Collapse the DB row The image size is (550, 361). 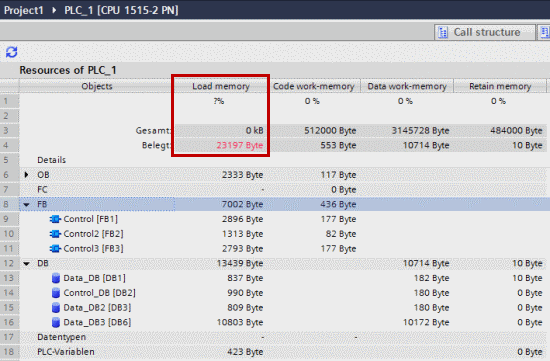[26, 263]
